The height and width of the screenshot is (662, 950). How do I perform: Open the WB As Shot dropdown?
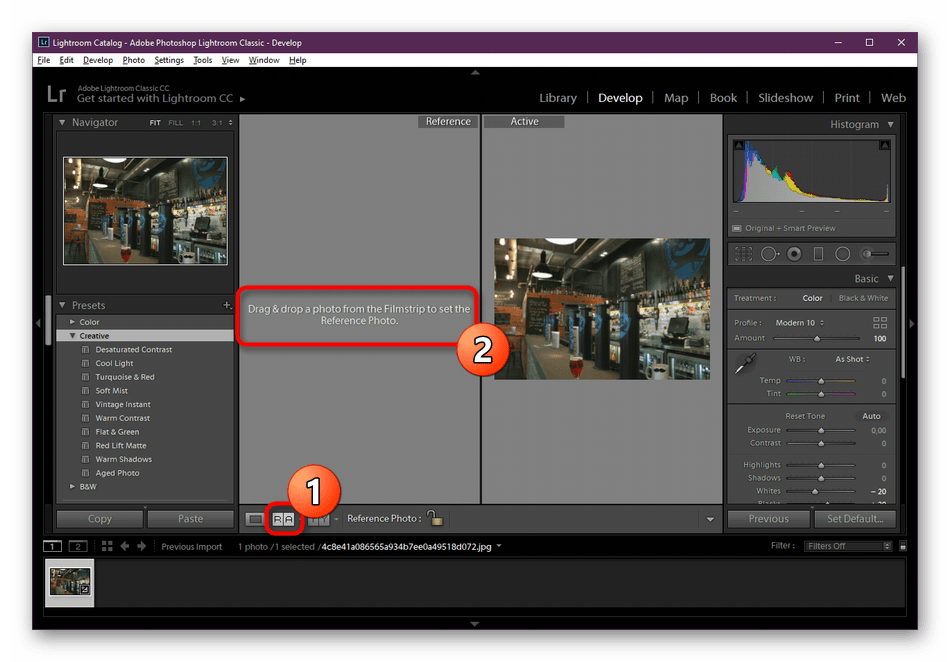852,359
